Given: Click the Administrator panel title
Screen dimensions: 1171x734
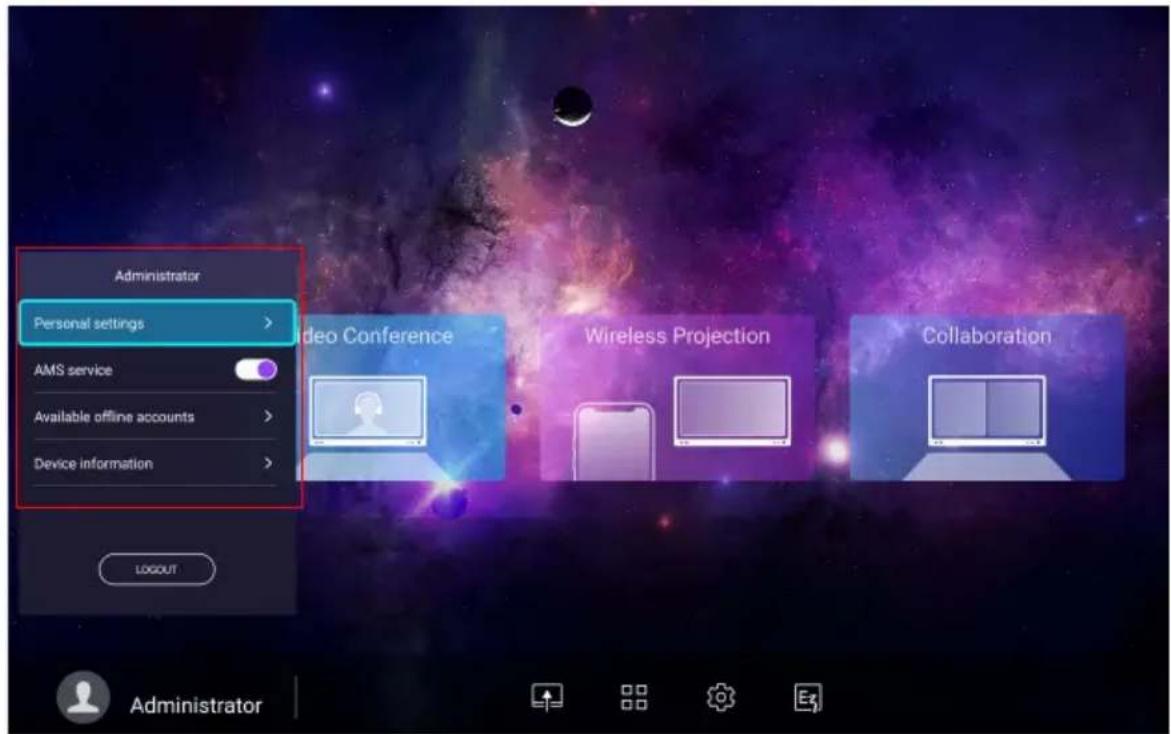Looking at the screenshot, I should coord(157,276).
